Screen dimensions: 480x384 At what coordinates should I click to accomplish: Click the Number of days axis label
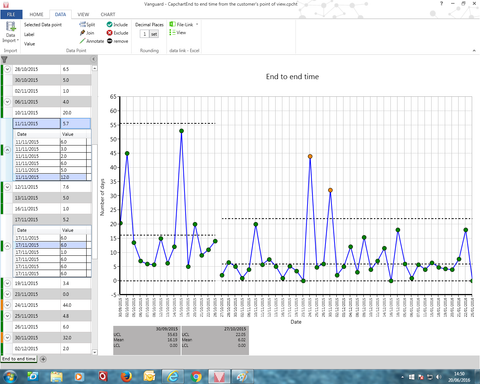pos(102,197)
